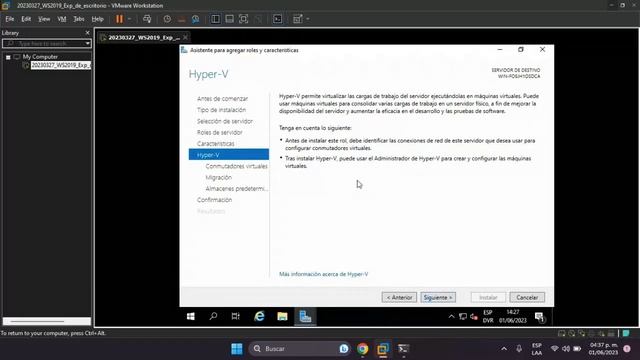Image resolution: width=640 pixels, height=360 pixels.
Task: Open the Help menu
Action: coord(97,19)
